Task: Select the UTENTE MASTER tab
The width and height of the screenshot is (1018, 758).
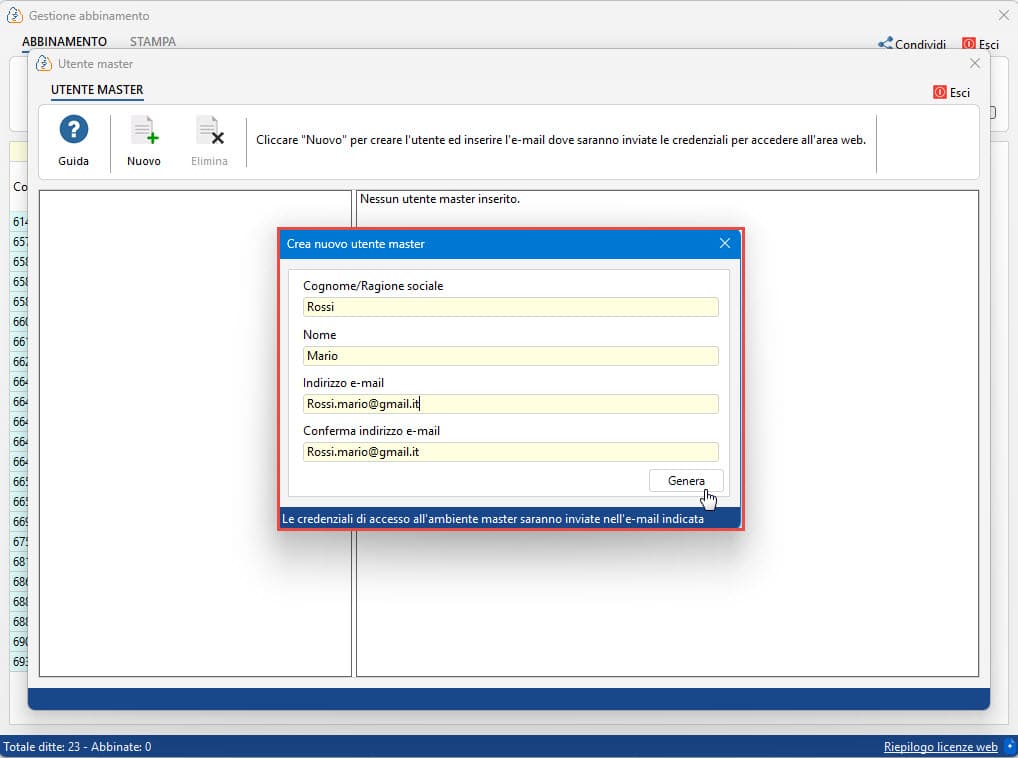Action: click(97, 90)
